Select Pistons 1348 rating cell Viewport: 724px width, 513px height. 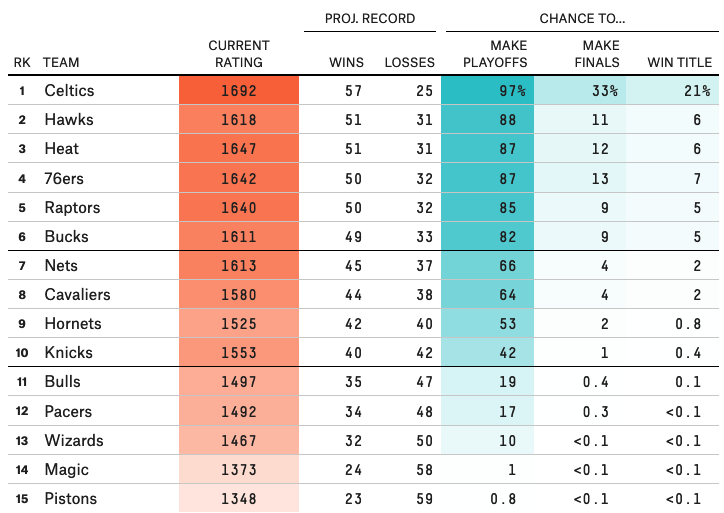239,499
